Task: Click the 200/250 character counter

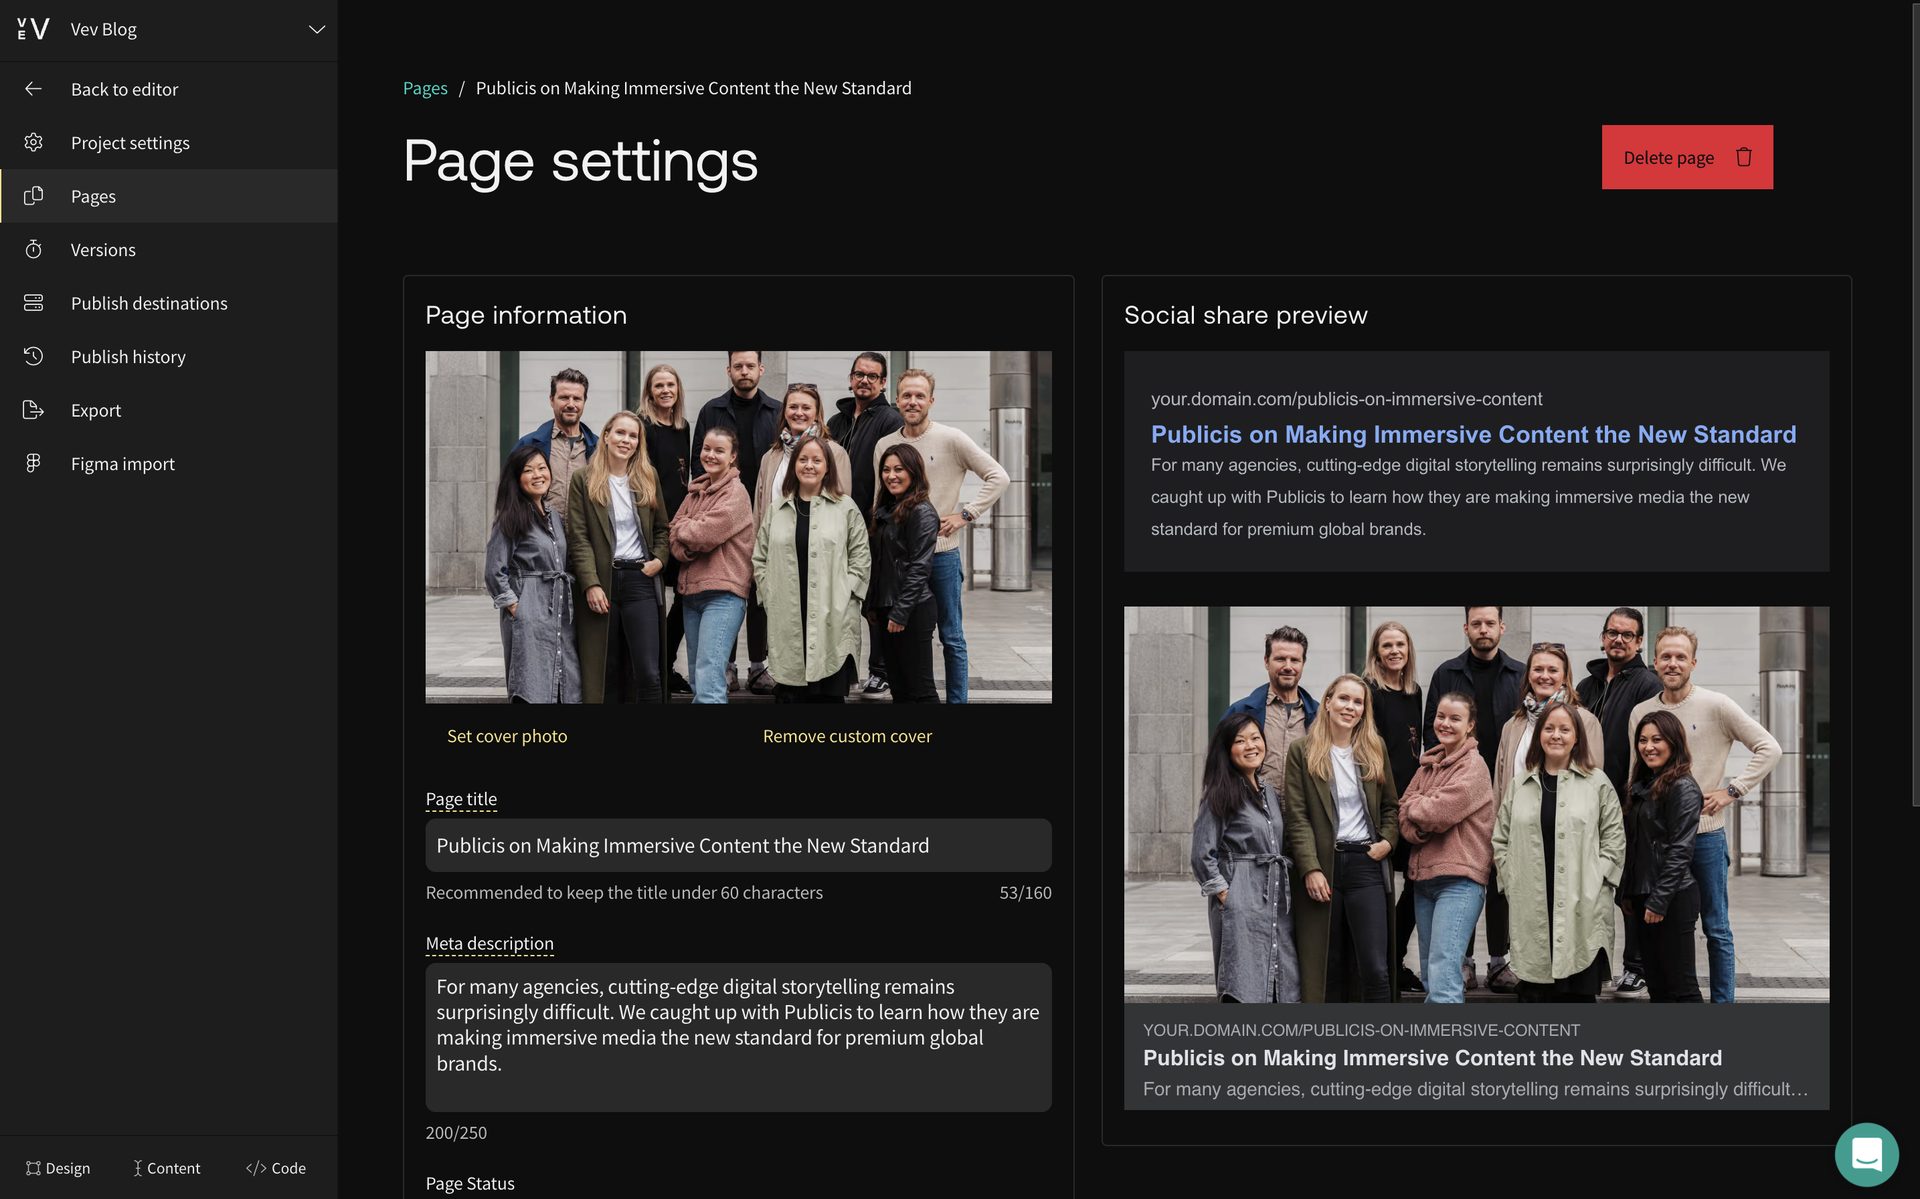Action: click(x=456, y=1132)
